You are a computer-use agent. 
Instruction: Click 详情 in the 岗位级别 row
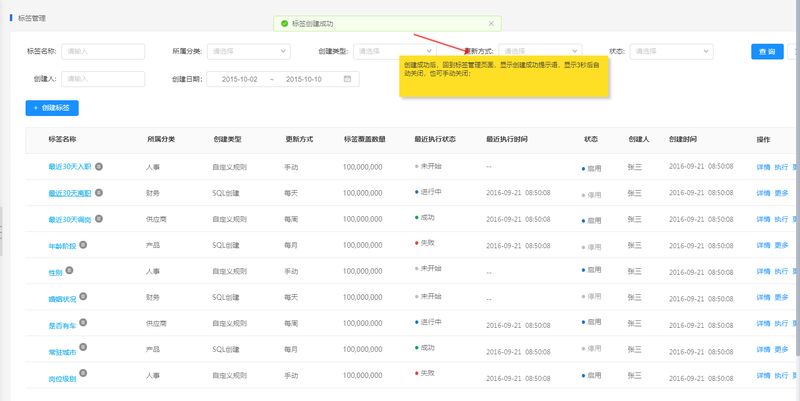click(763, 375)
